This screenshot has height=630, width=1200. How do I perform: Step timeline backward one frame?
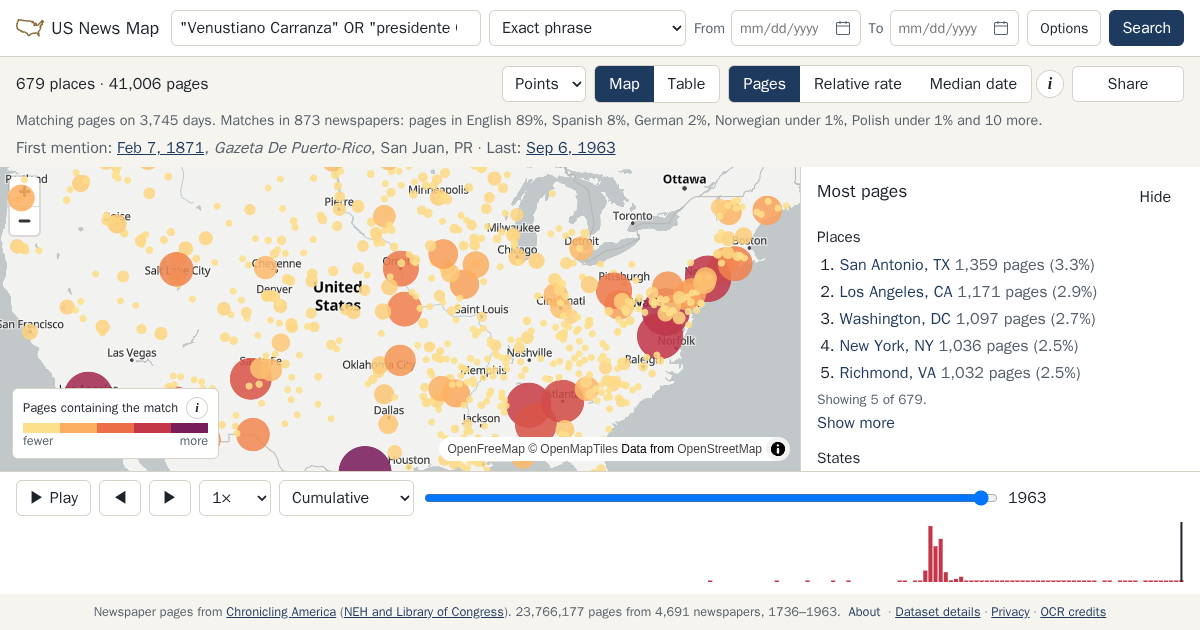pyautogui.click(x=120, y=498)
